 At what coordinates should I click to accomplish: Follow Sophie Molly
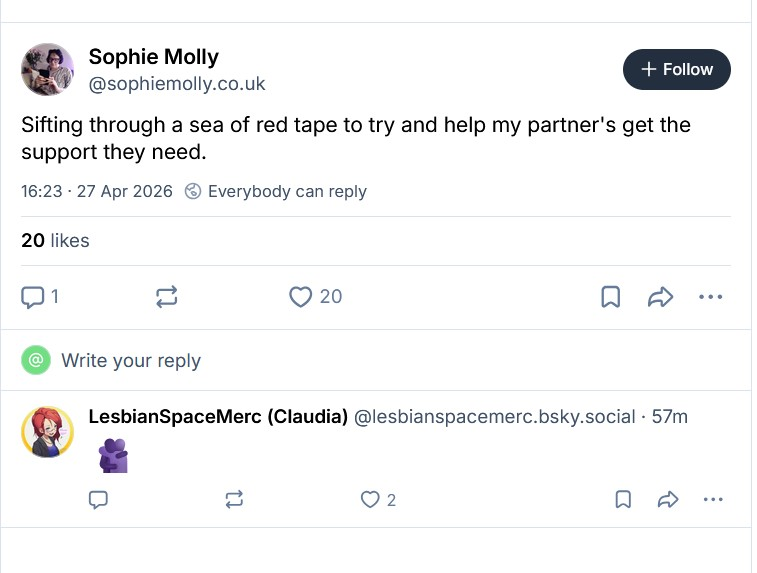677,69
